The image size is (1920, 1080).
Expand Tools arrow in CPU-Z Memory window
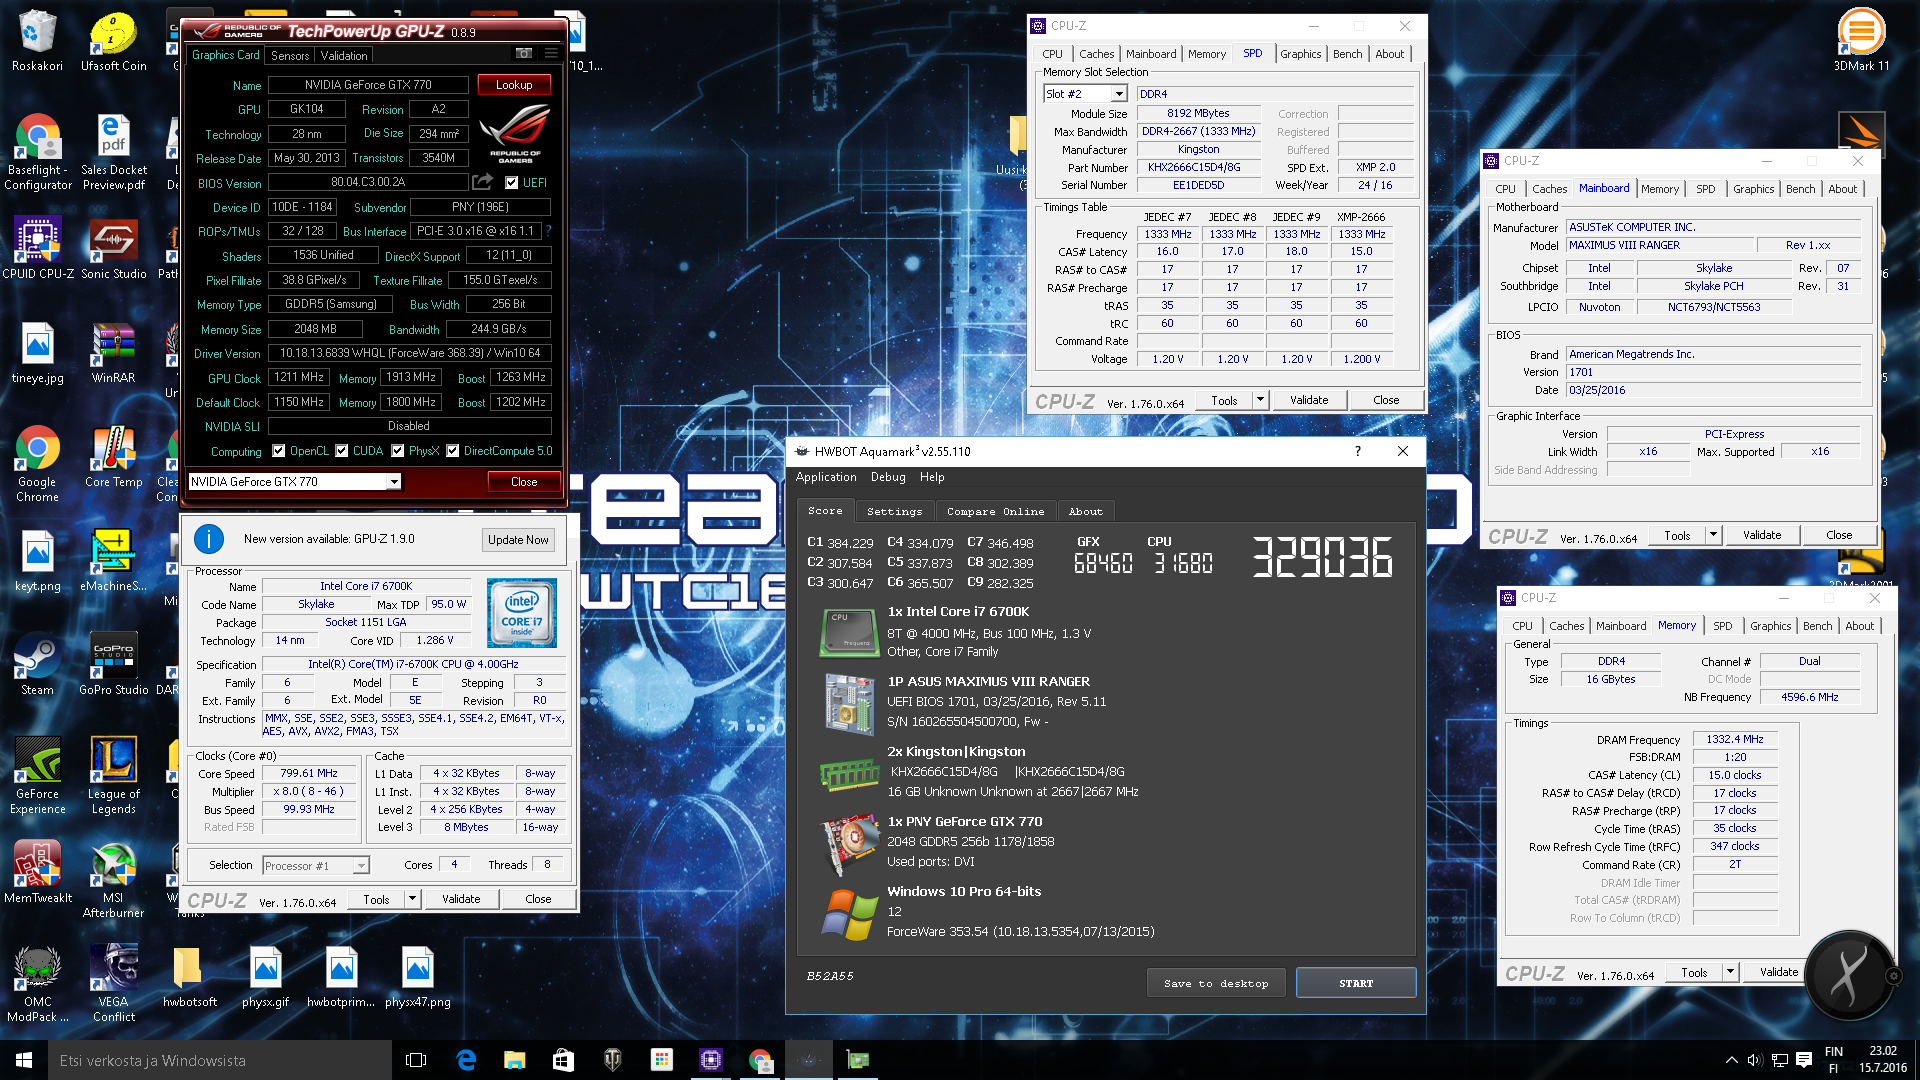tap(1730, 972)
